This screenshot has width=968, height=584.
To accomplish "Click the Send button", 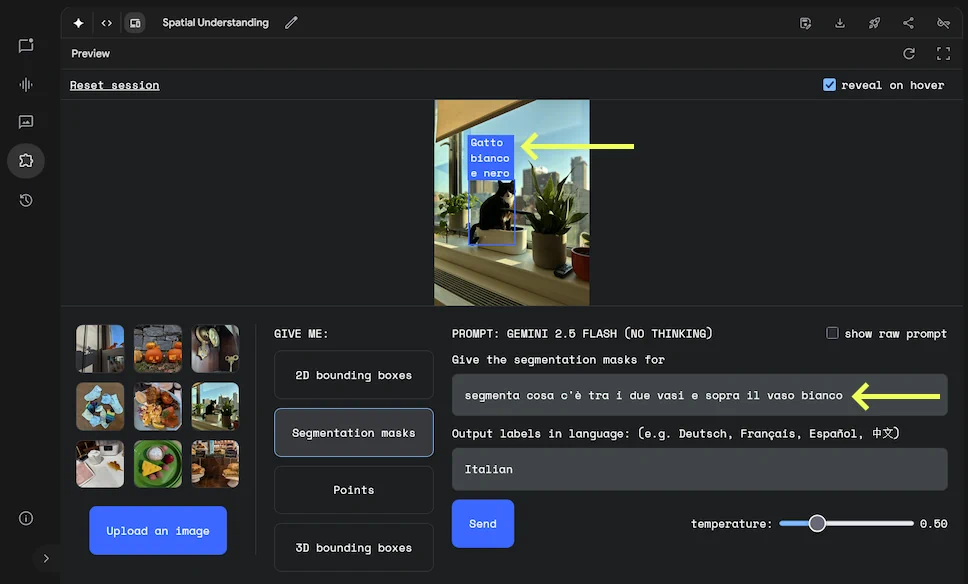I will 483,524.
